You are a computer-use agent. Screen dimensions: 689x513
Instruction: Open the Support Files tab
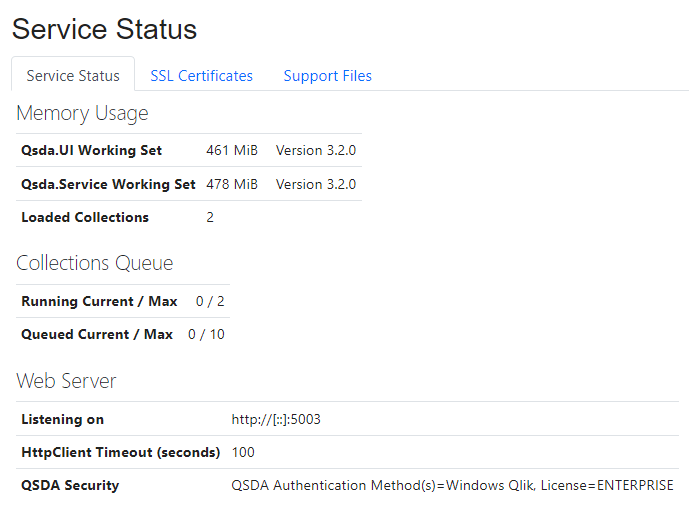click(327, 76)
